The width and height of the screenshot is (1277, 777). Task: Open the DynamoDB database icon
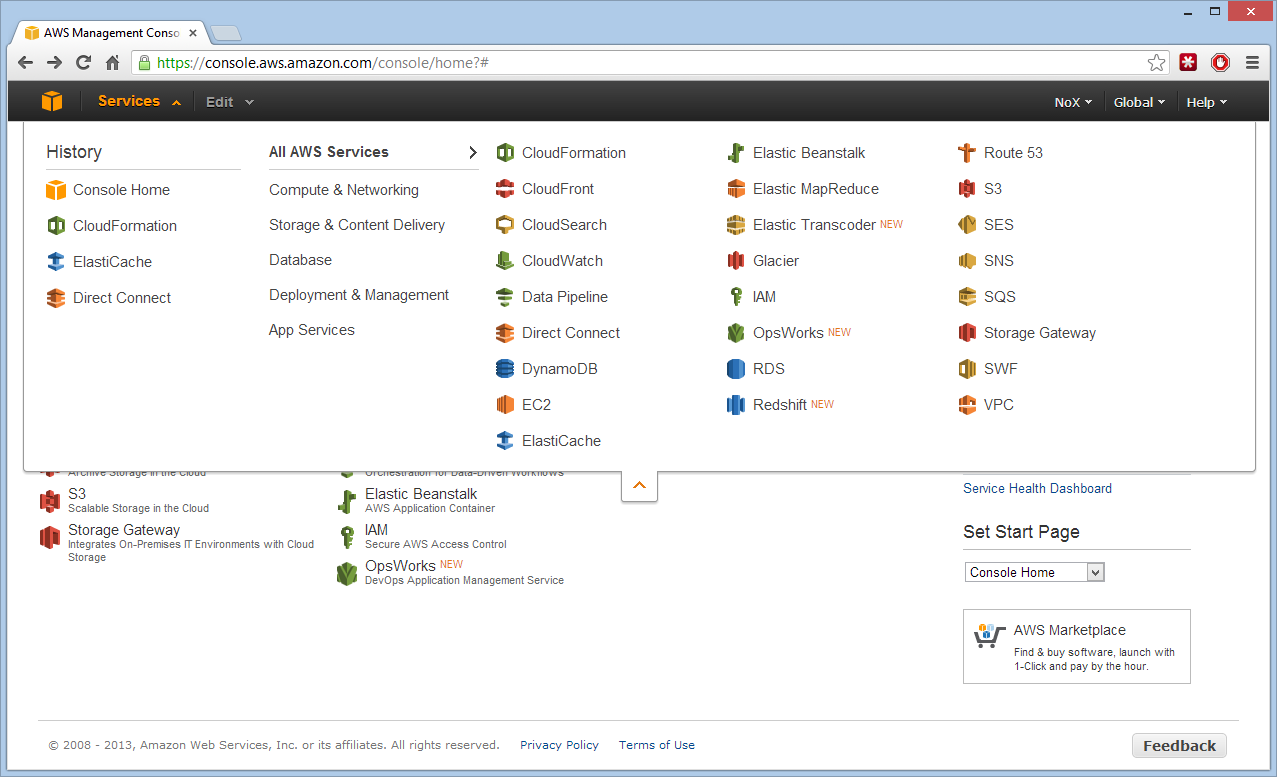(505, 369)
